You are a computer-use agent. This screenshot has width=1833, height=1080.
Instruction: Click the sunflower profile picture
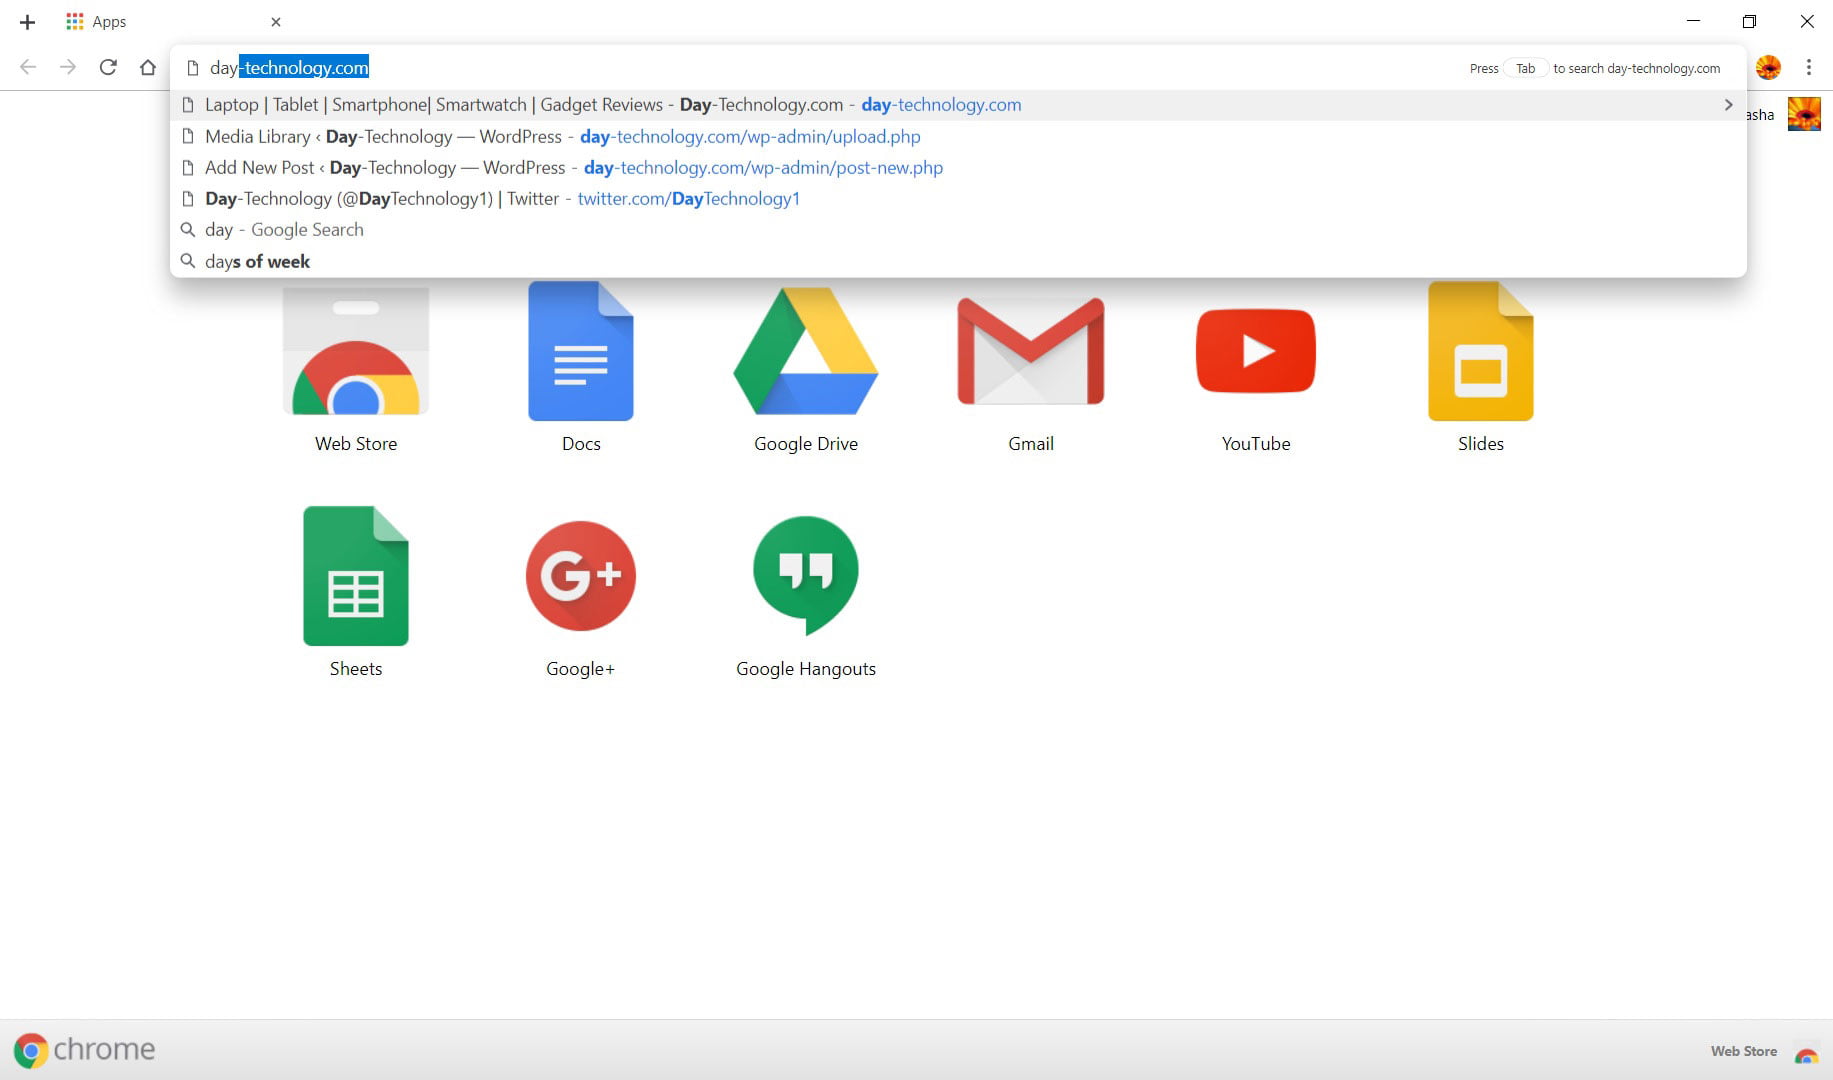tap(1804, 114)
